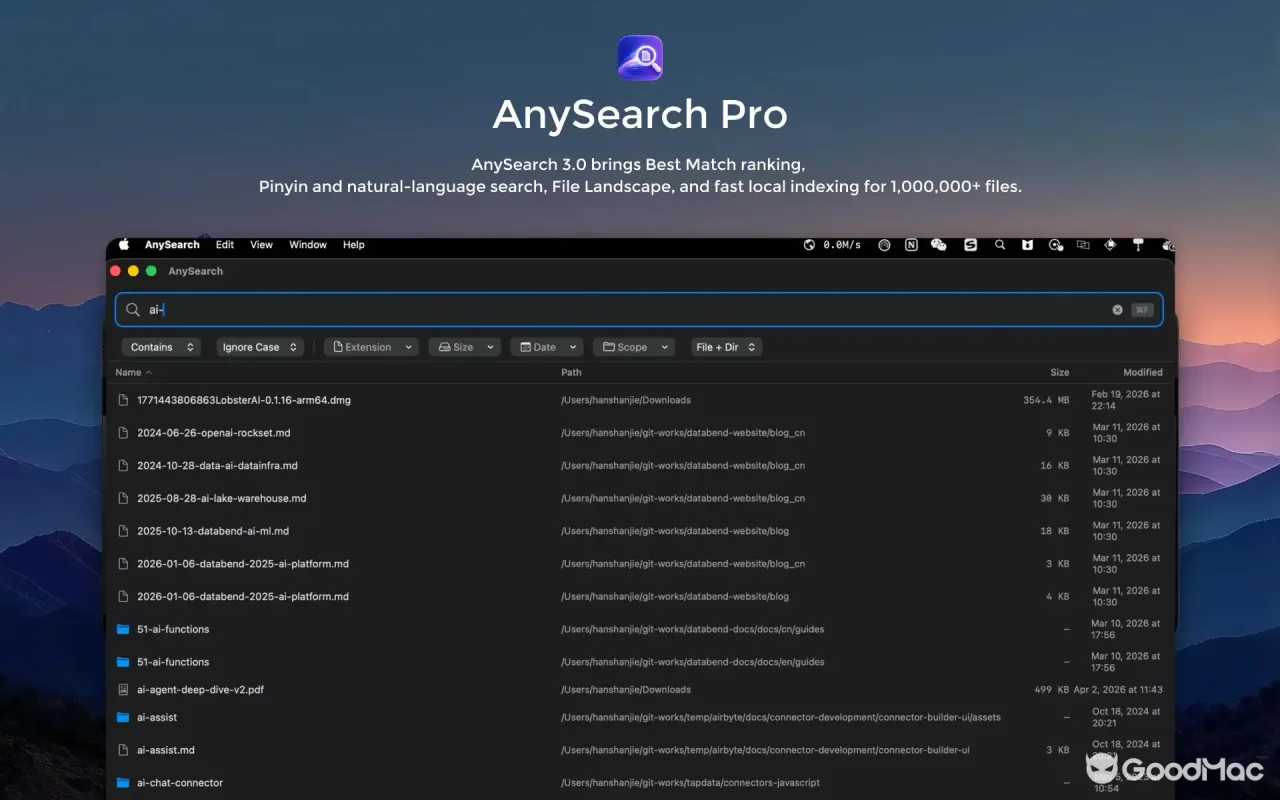Viewport: 1280px width, 800px height.
Task: Open the Apple menu icon
Action: (x=124, y=245)
